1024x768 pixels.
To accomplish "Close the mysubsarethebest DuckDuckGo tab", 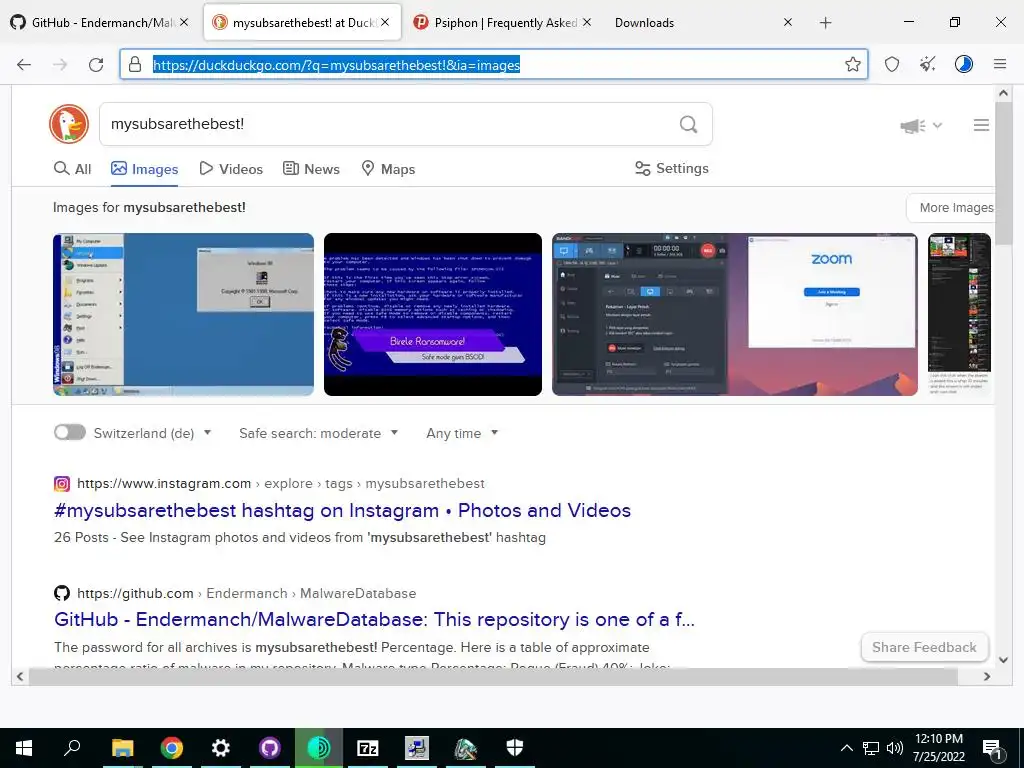I will (385, 22).
